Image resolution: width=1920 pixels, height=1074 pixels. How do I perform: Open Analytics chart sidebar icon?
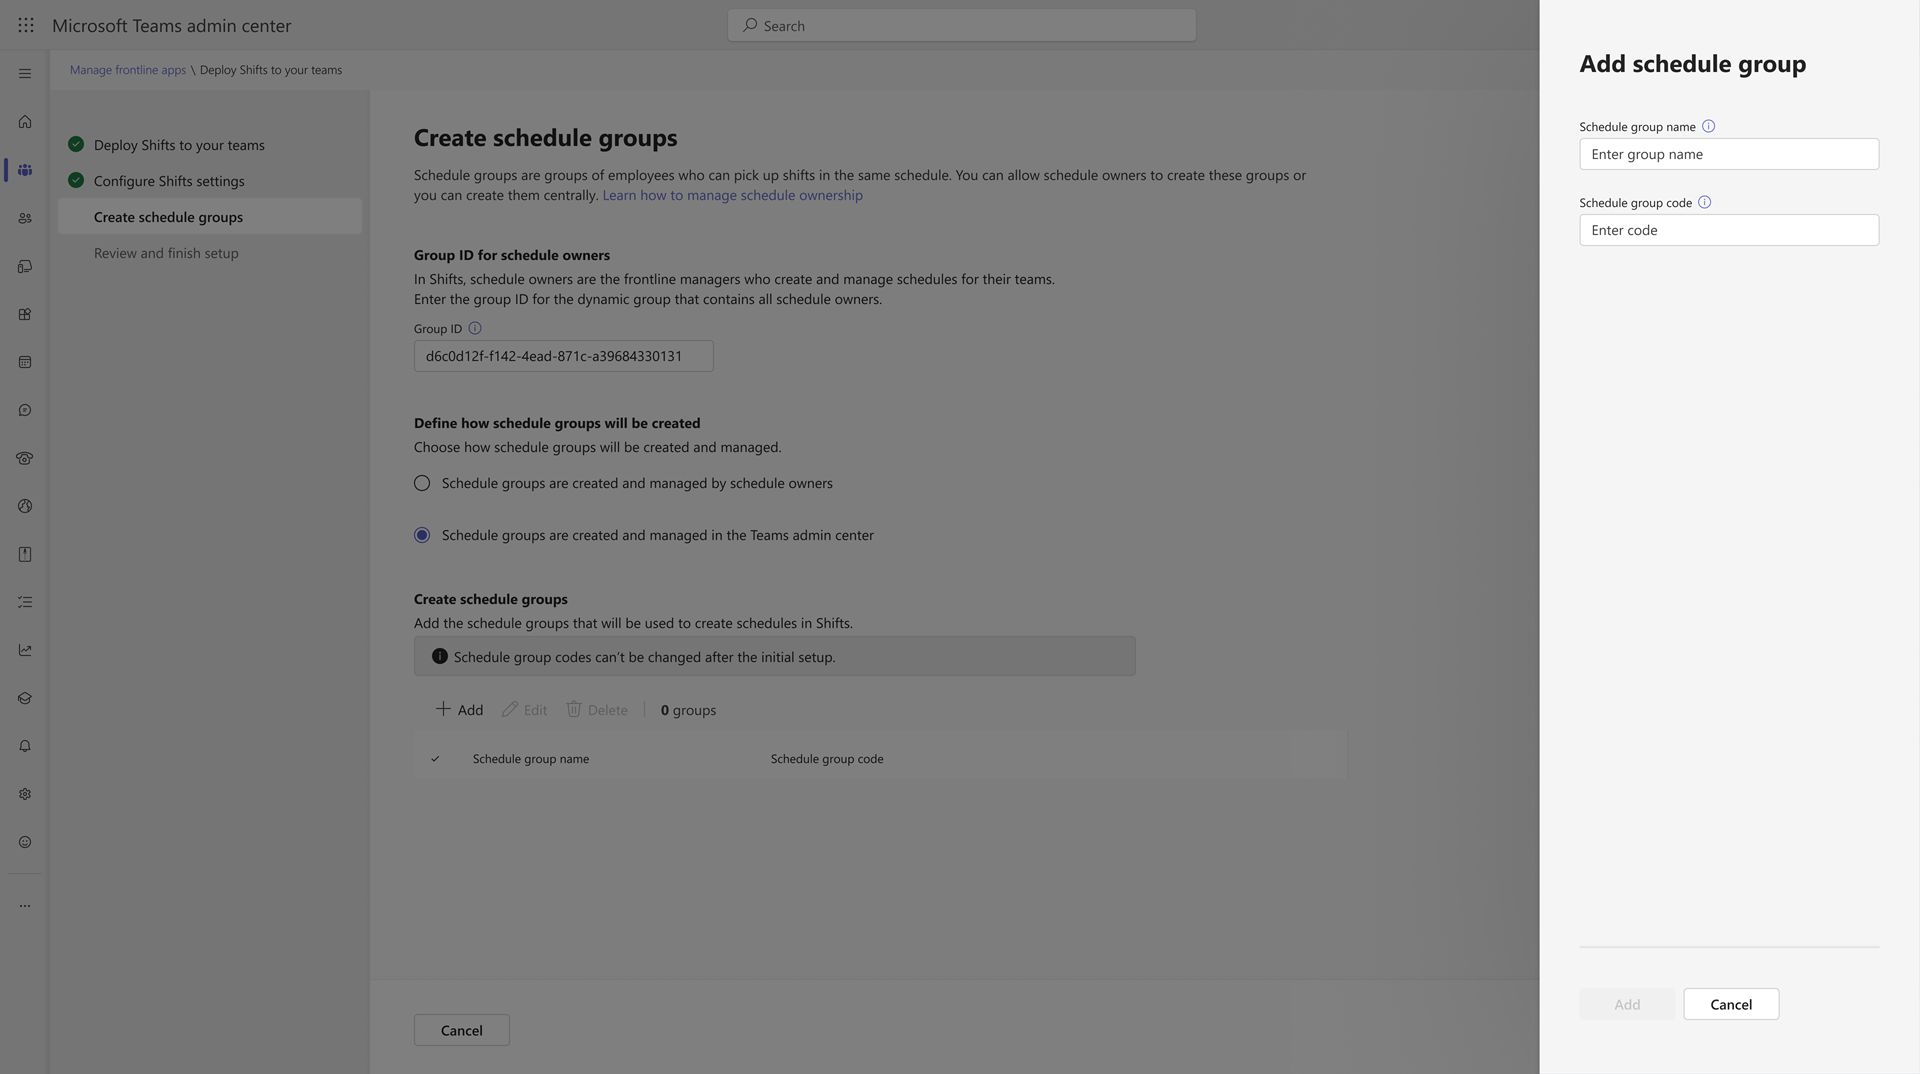click(x=25, y=650)
